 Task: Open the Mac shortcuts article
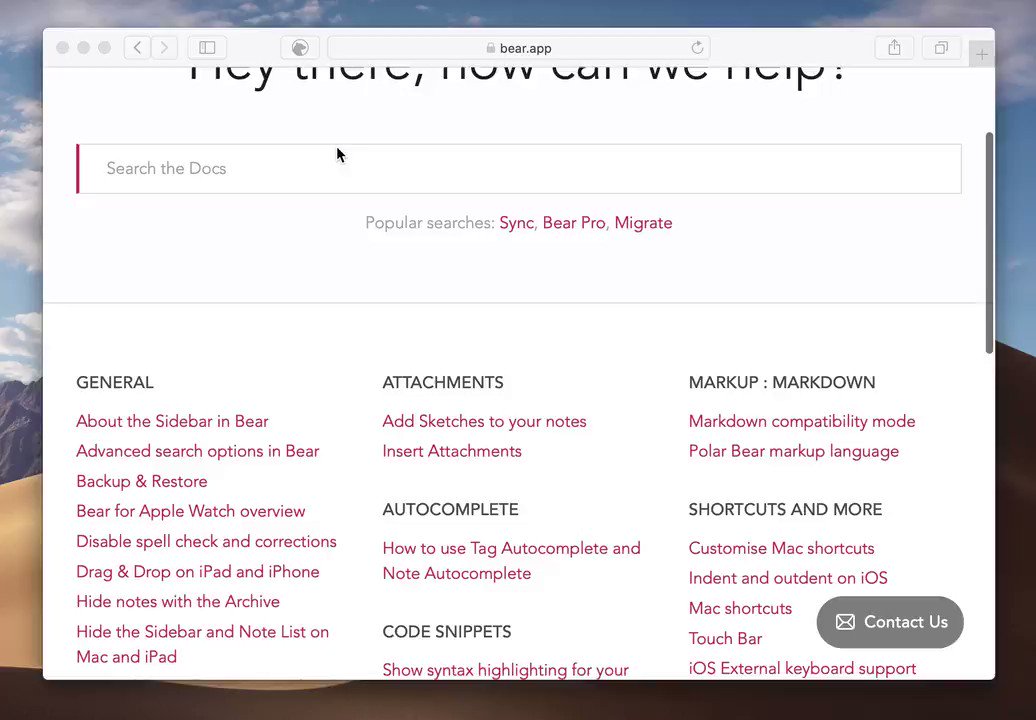click(x=740, y=608)
